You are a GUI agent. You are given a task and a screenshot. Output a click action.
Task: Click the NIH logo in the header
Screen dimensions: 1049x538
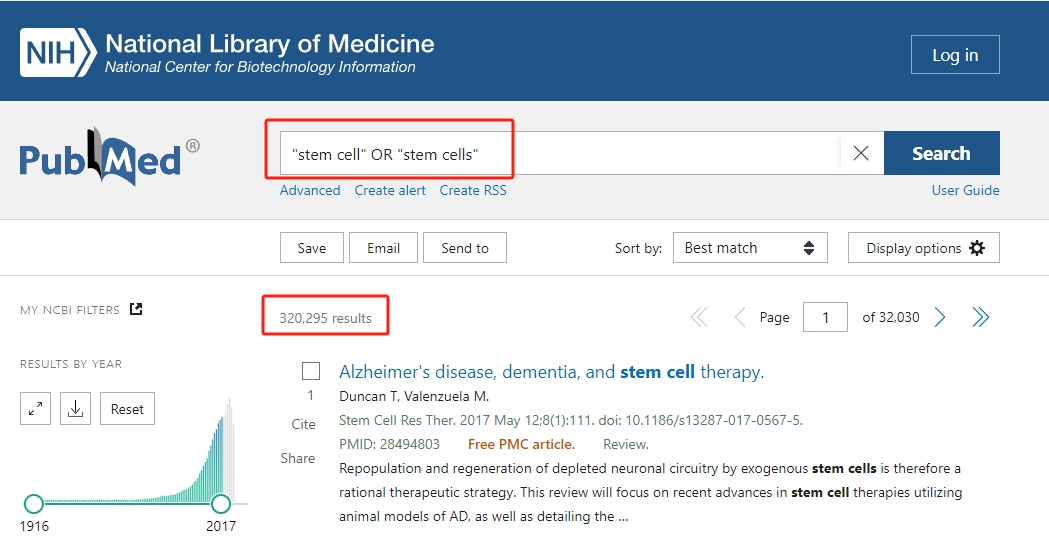pos(58,53)
